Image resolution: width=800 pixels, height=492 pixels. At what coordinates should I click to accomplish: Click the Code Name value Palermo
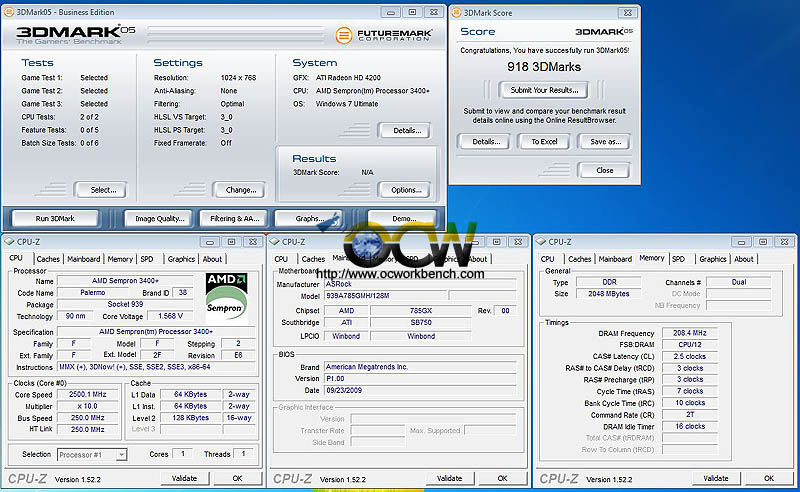pos(92,292)
